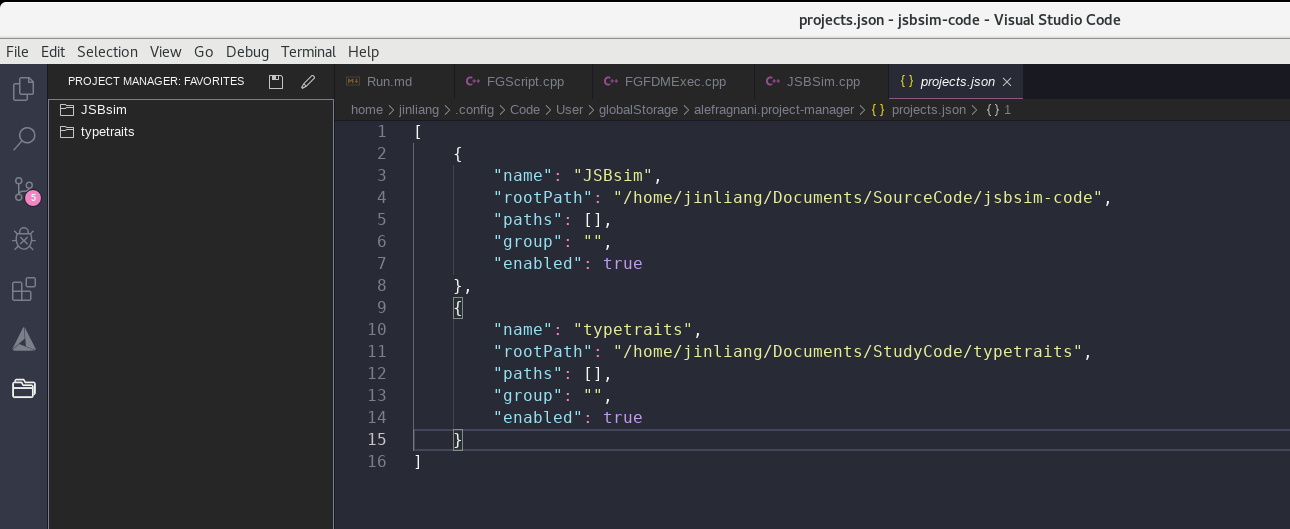The width and height of the screenshot is (1290, 529).
Task: Open the Debug view bug icon
Action: (x=24, y=239)
